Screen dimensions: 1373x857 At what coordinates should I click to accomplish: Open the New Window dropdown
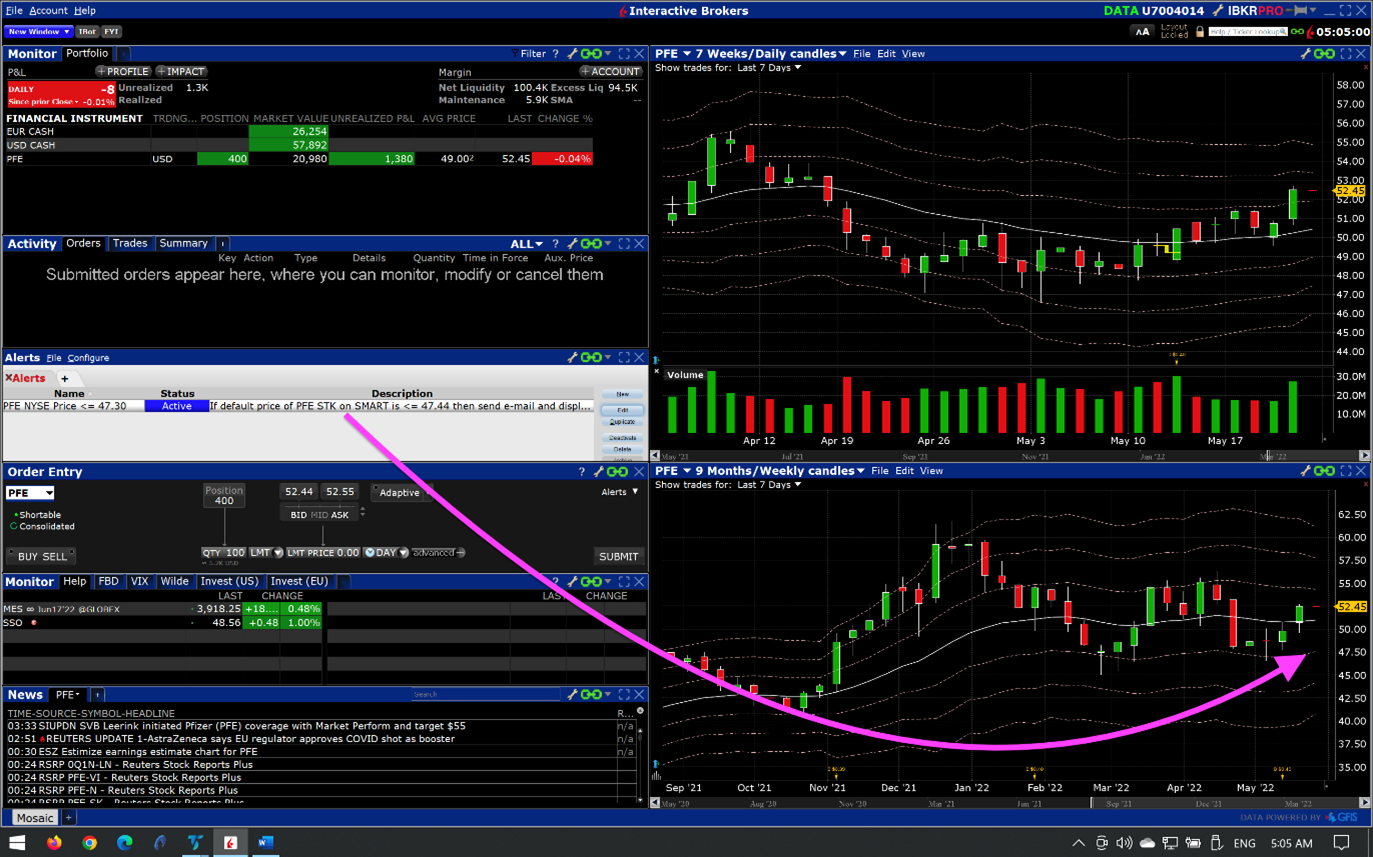39,32
